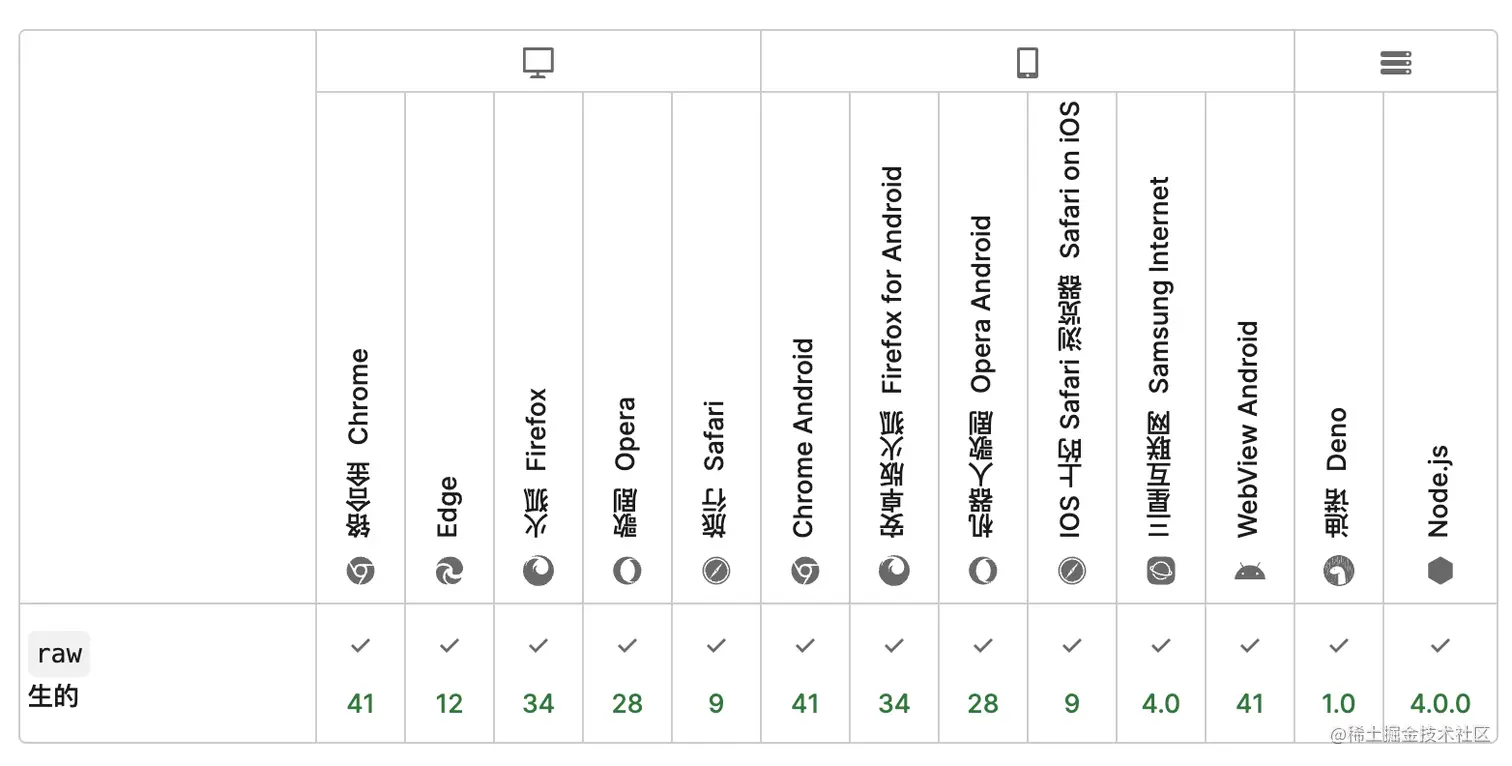Click the WebView Android robot logo

[x=1250, y=572]
